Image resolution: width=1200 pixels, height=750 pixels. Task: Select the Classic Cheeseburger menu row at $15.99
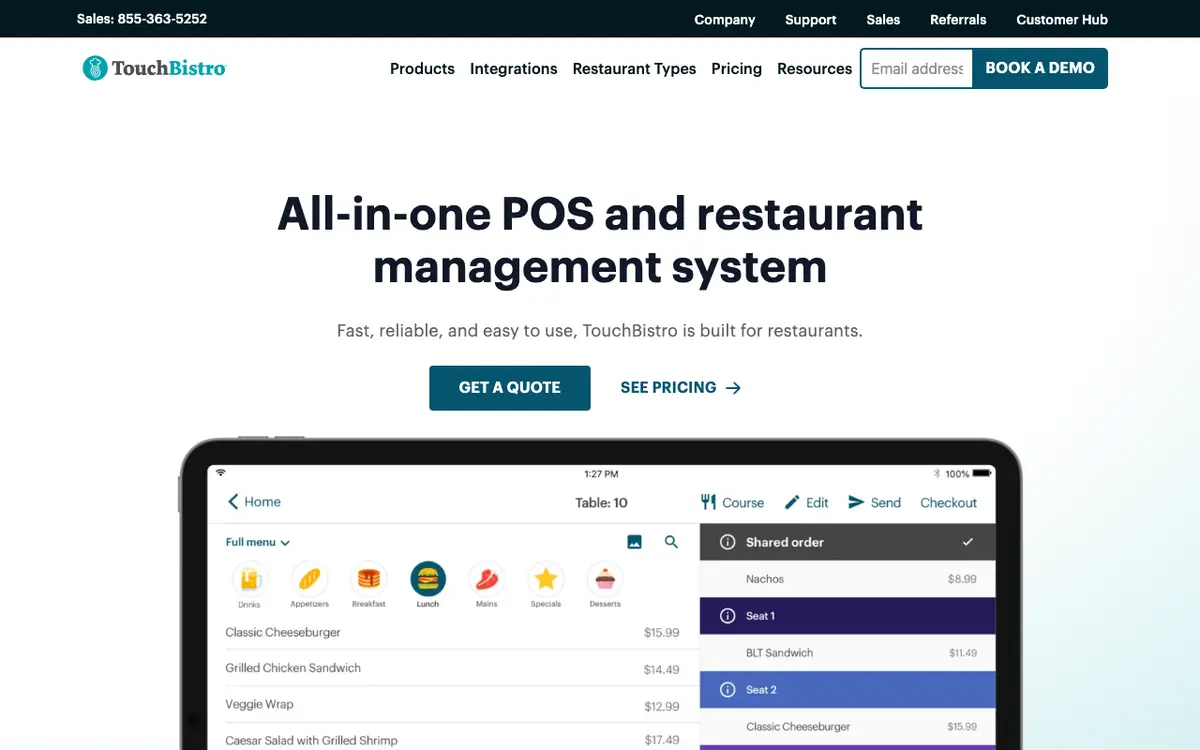(452, 632)
